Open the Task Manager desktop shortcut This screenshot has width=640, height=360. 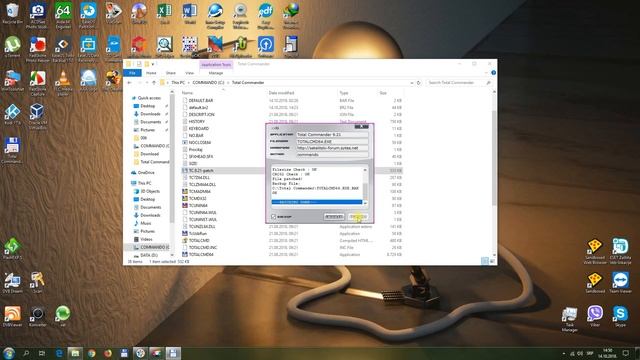pyautogui.click(x=569, y=319)
